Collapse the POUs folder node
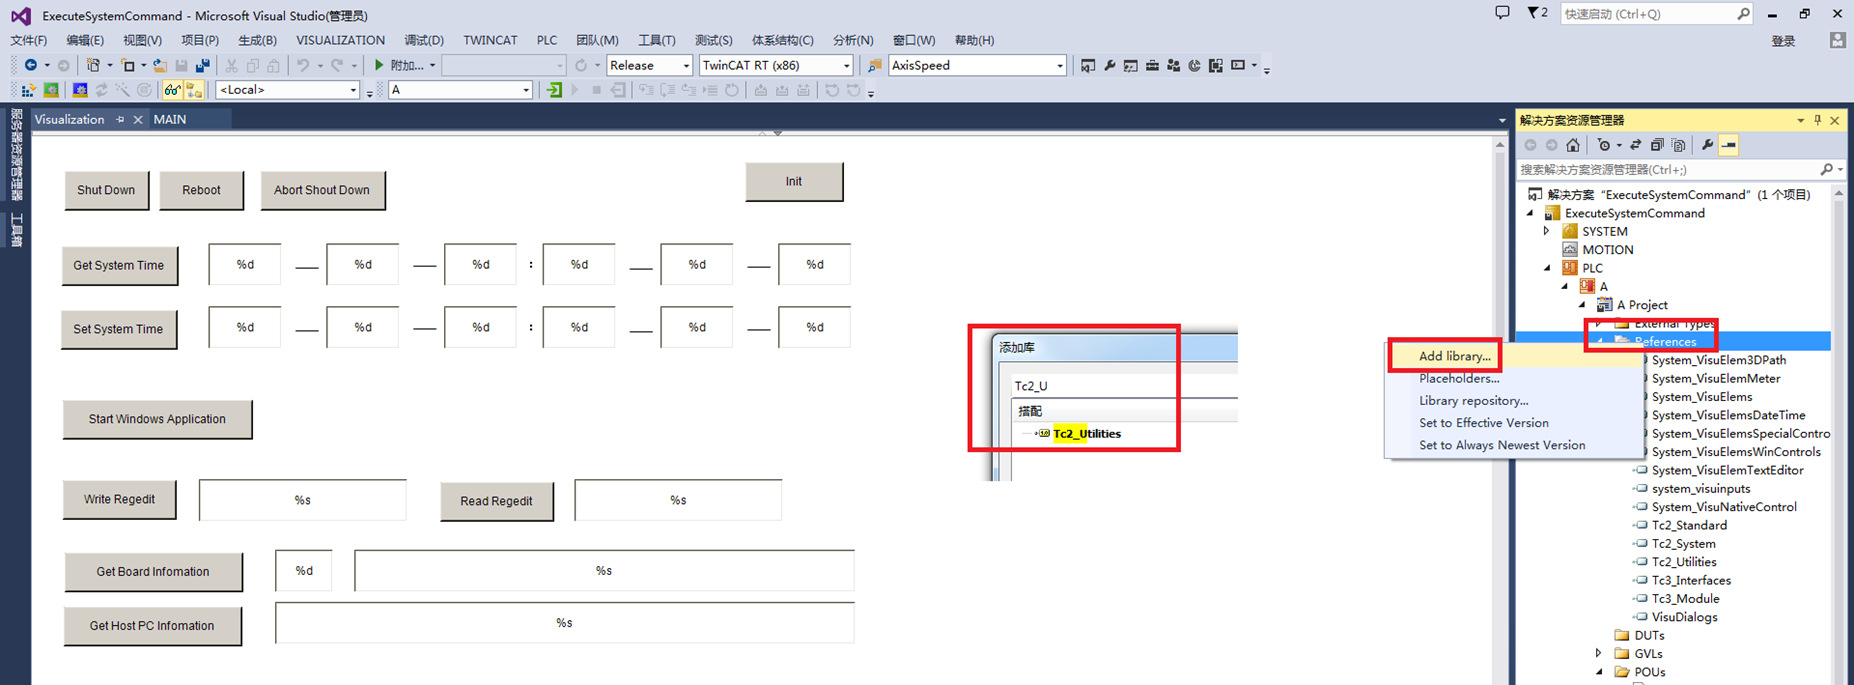 (1598, 672)
